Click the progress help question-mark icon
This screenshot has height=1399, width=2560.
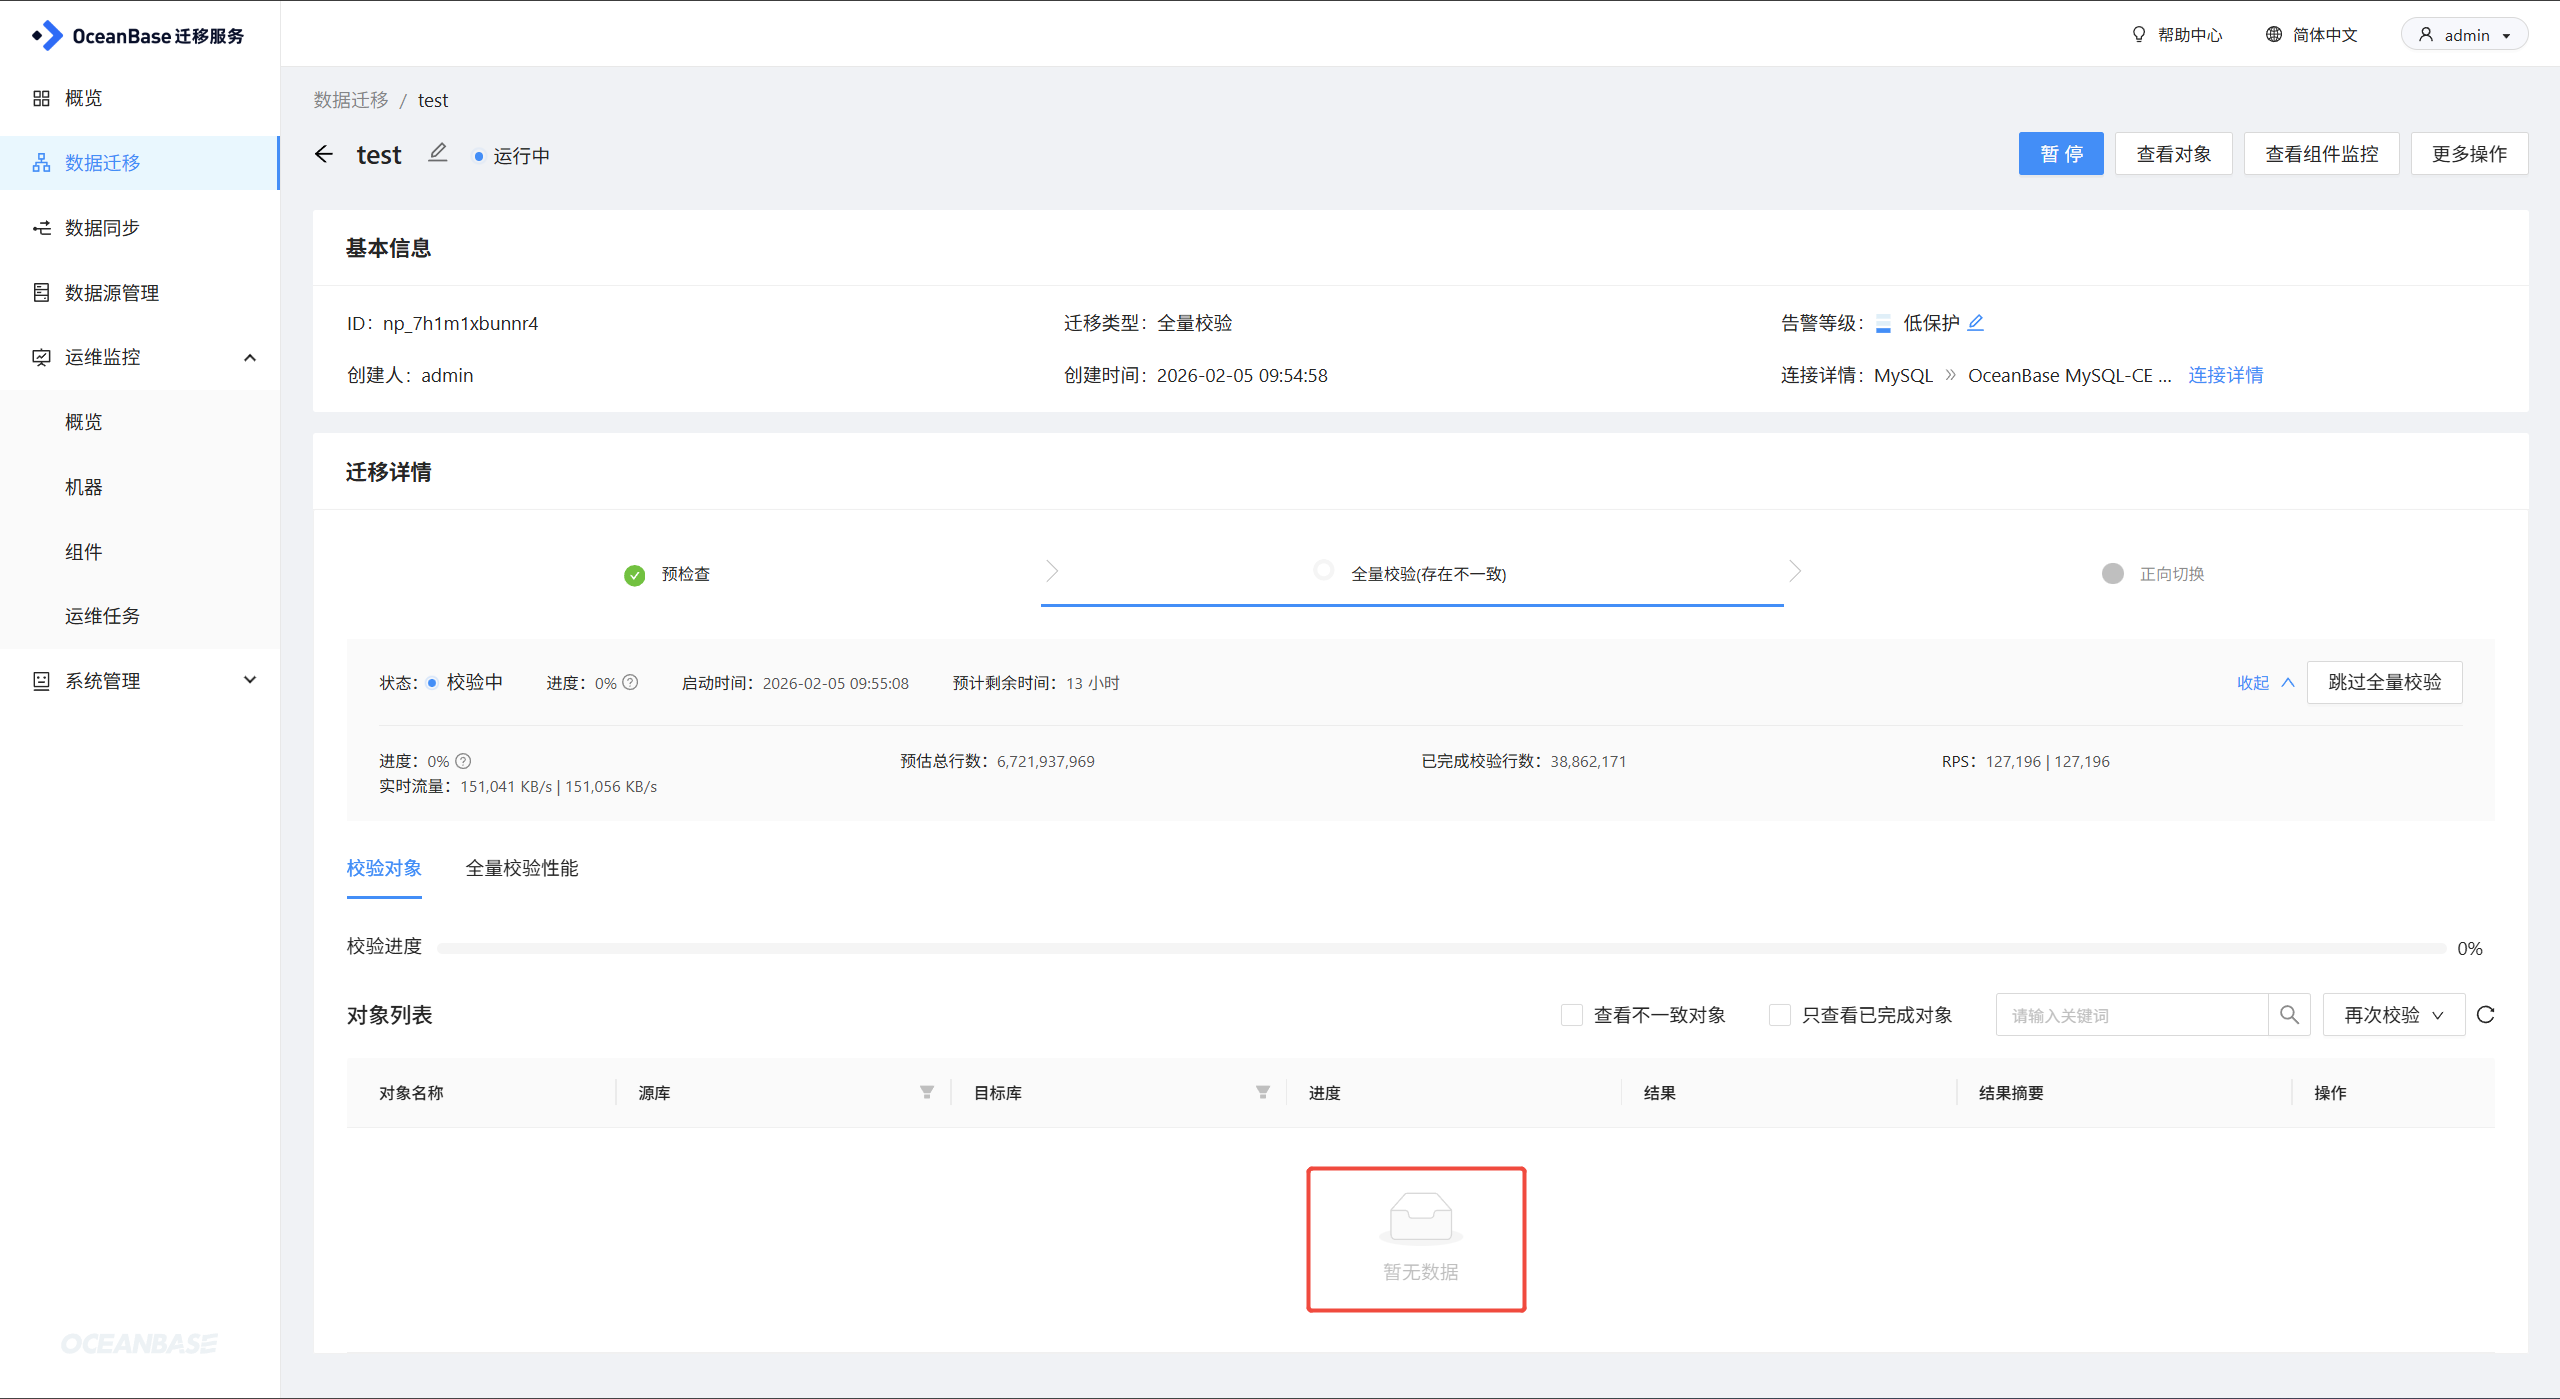coord(630,683)
